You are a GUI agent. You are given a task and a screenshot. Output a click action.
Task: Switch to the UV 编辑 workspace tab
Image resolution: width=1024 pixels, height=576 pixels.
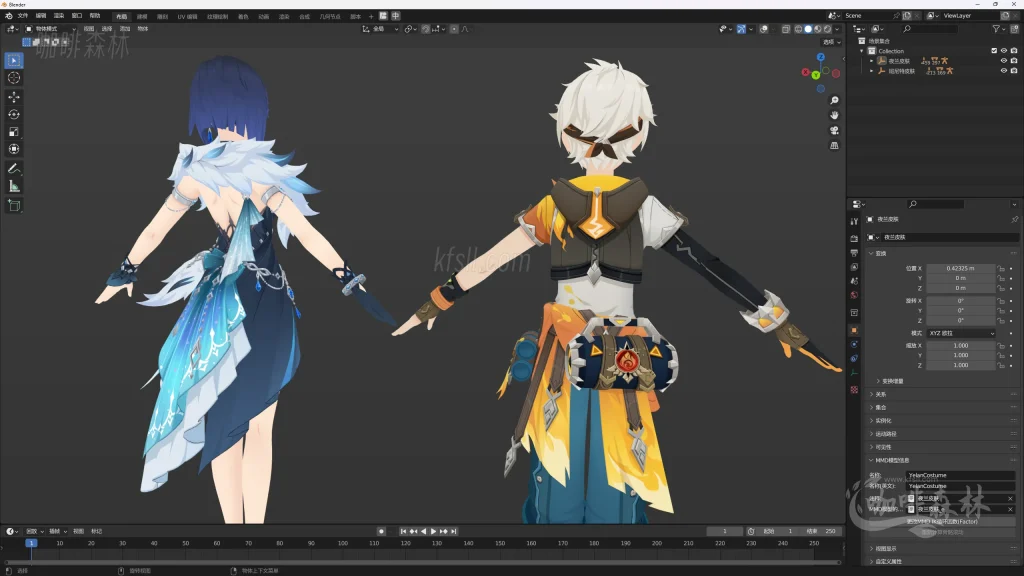click(187, 16)
